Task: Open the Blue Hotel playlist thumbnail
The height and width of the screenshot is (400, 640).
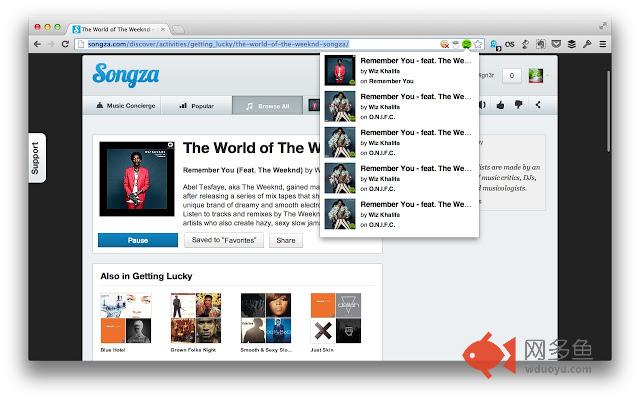Action: (x=126, y=318)
